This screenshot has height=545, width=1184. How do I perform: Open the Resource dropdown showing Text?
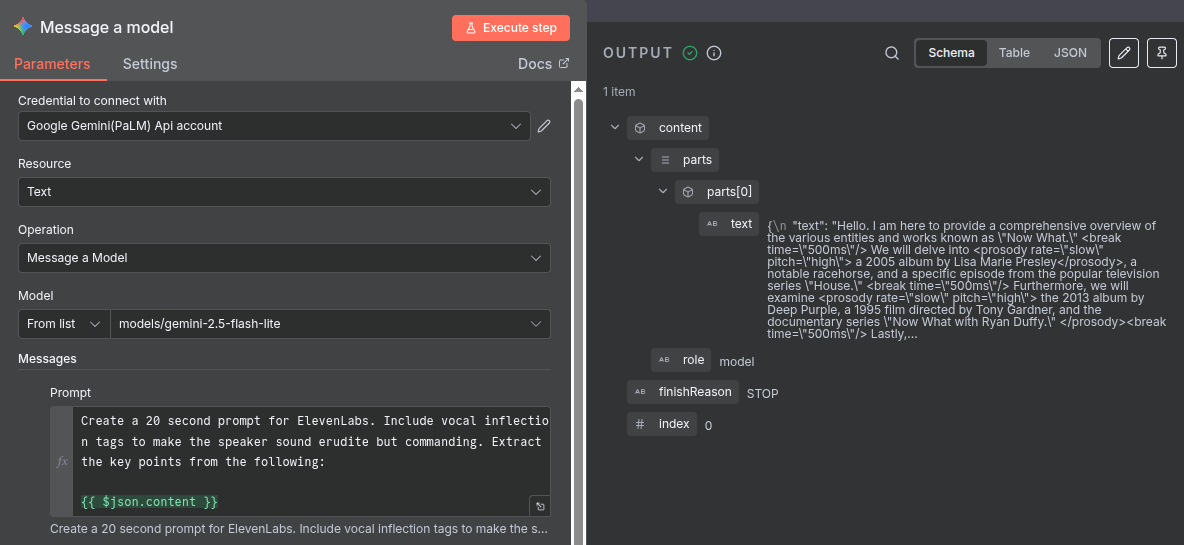[284, 192]
